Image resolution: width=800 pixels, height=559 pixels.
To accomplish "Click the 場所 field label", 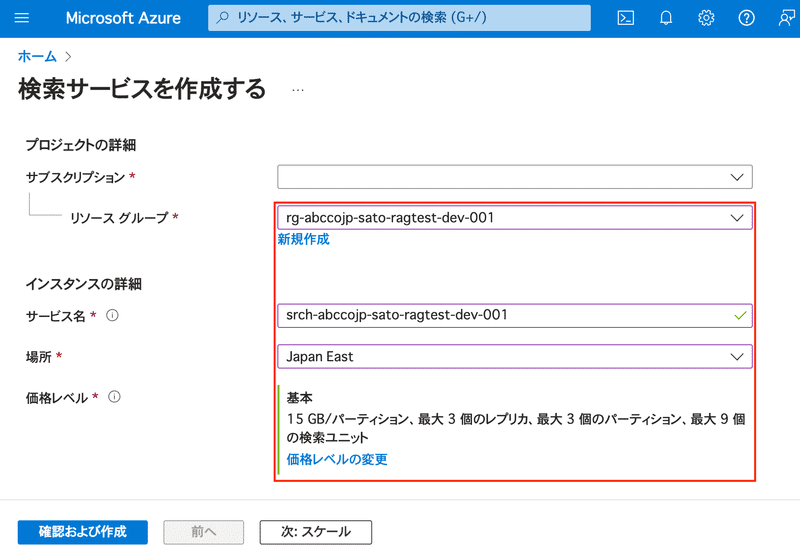I will coord(39,357).
